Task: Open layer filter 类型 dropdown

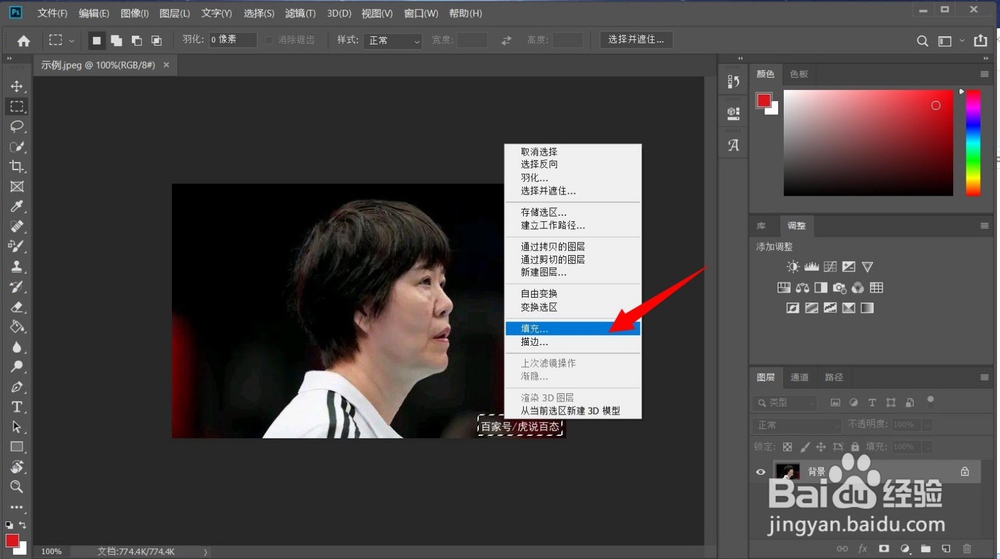Action: 784,403
